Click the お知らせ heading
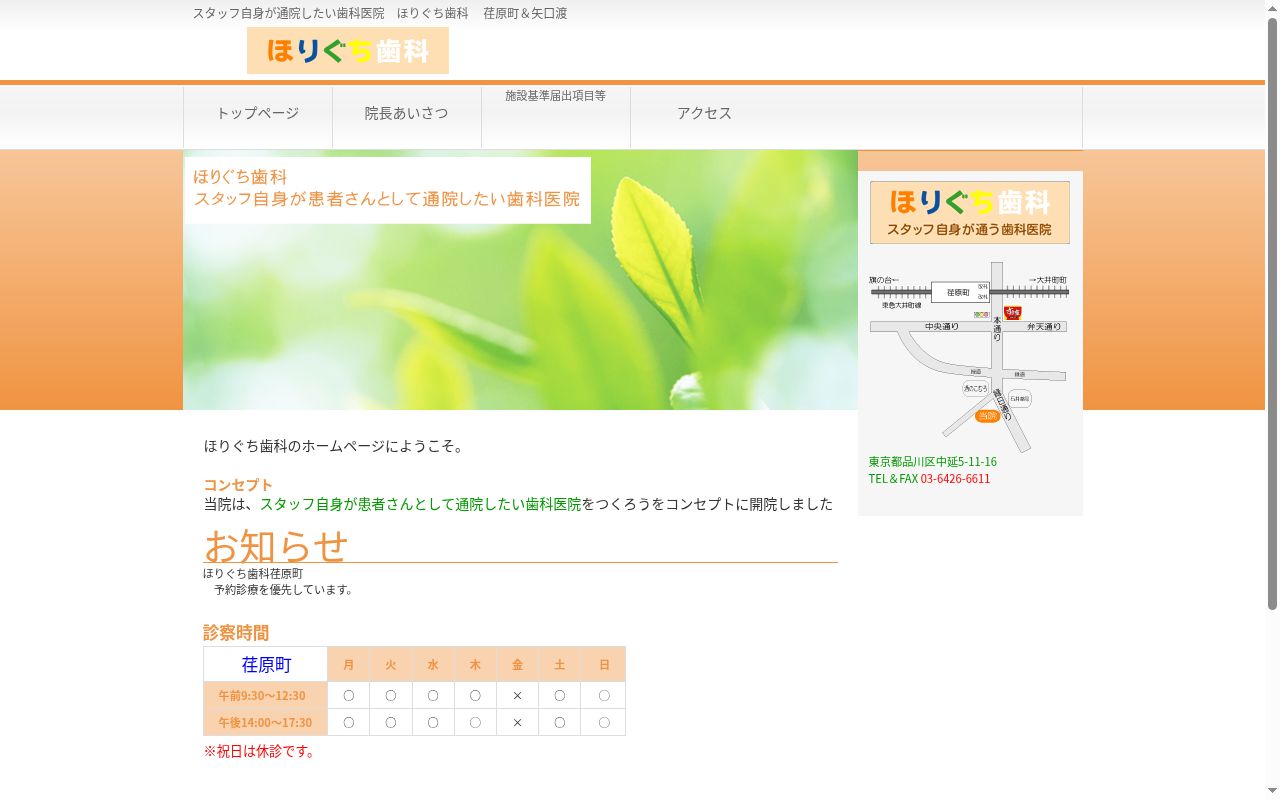 tap(276, 546)
